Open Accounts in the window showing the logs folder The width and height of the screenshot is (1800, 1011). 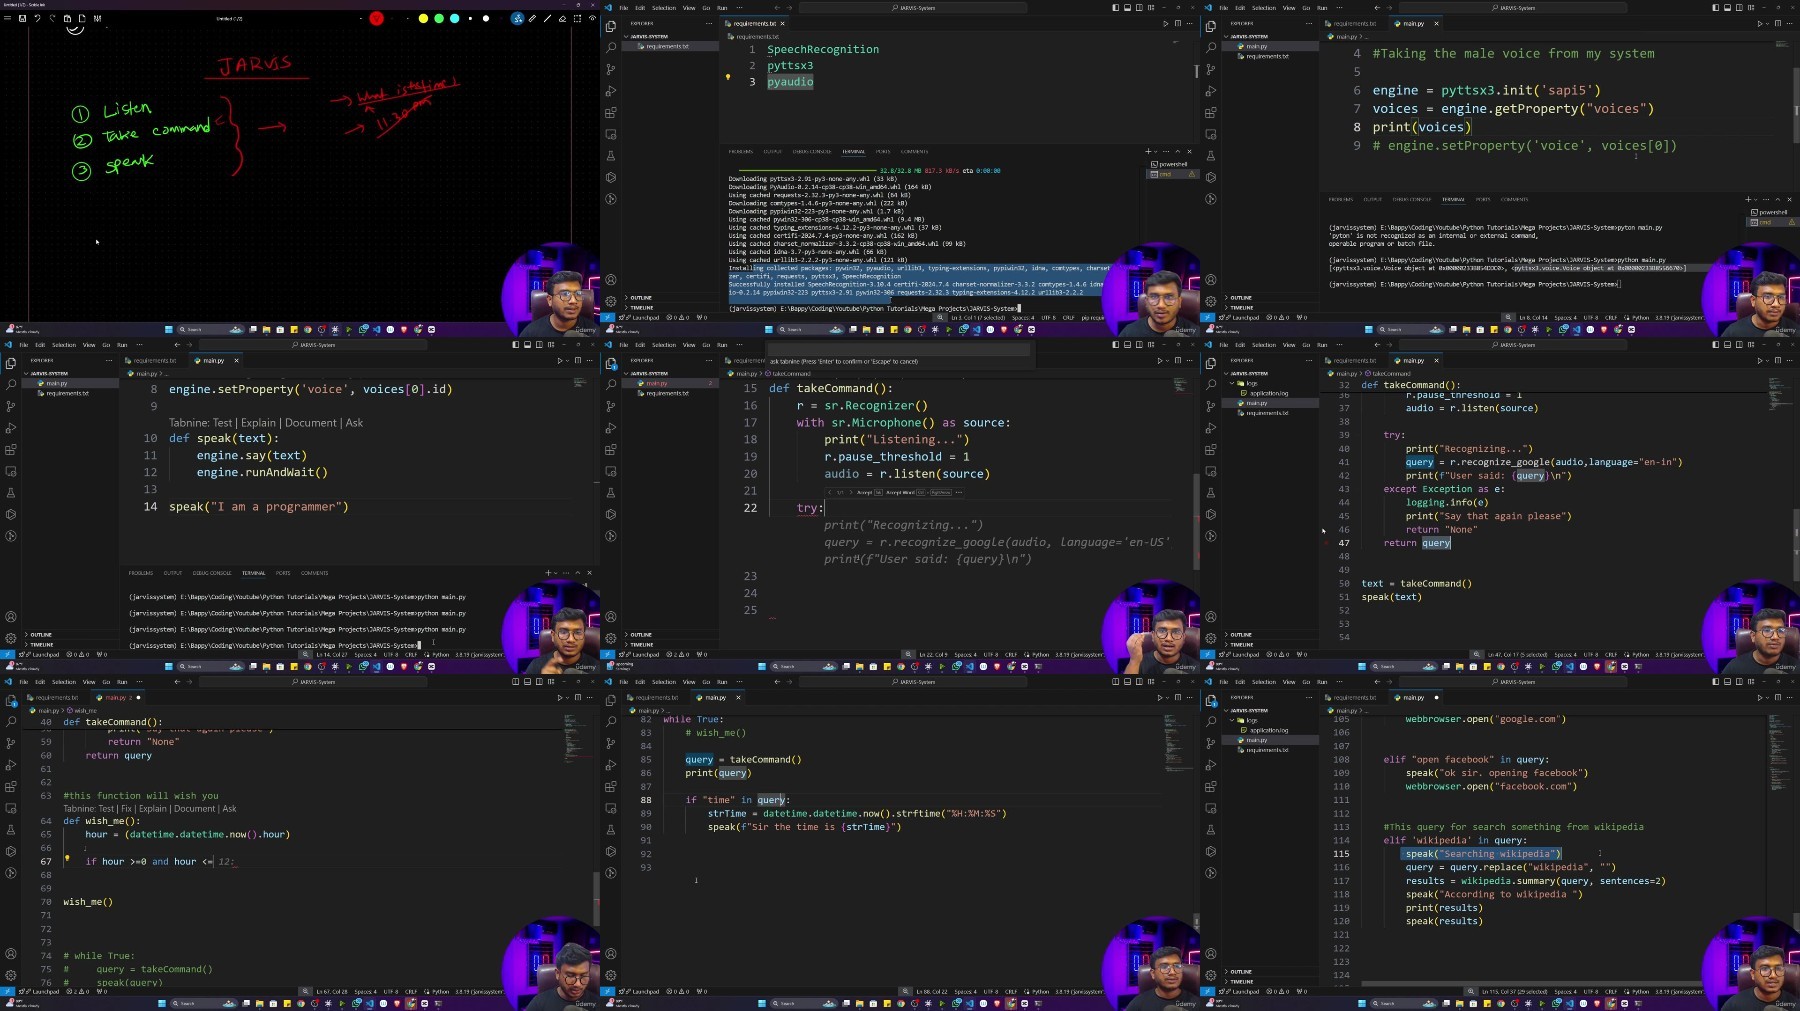tap(1211, 617)
